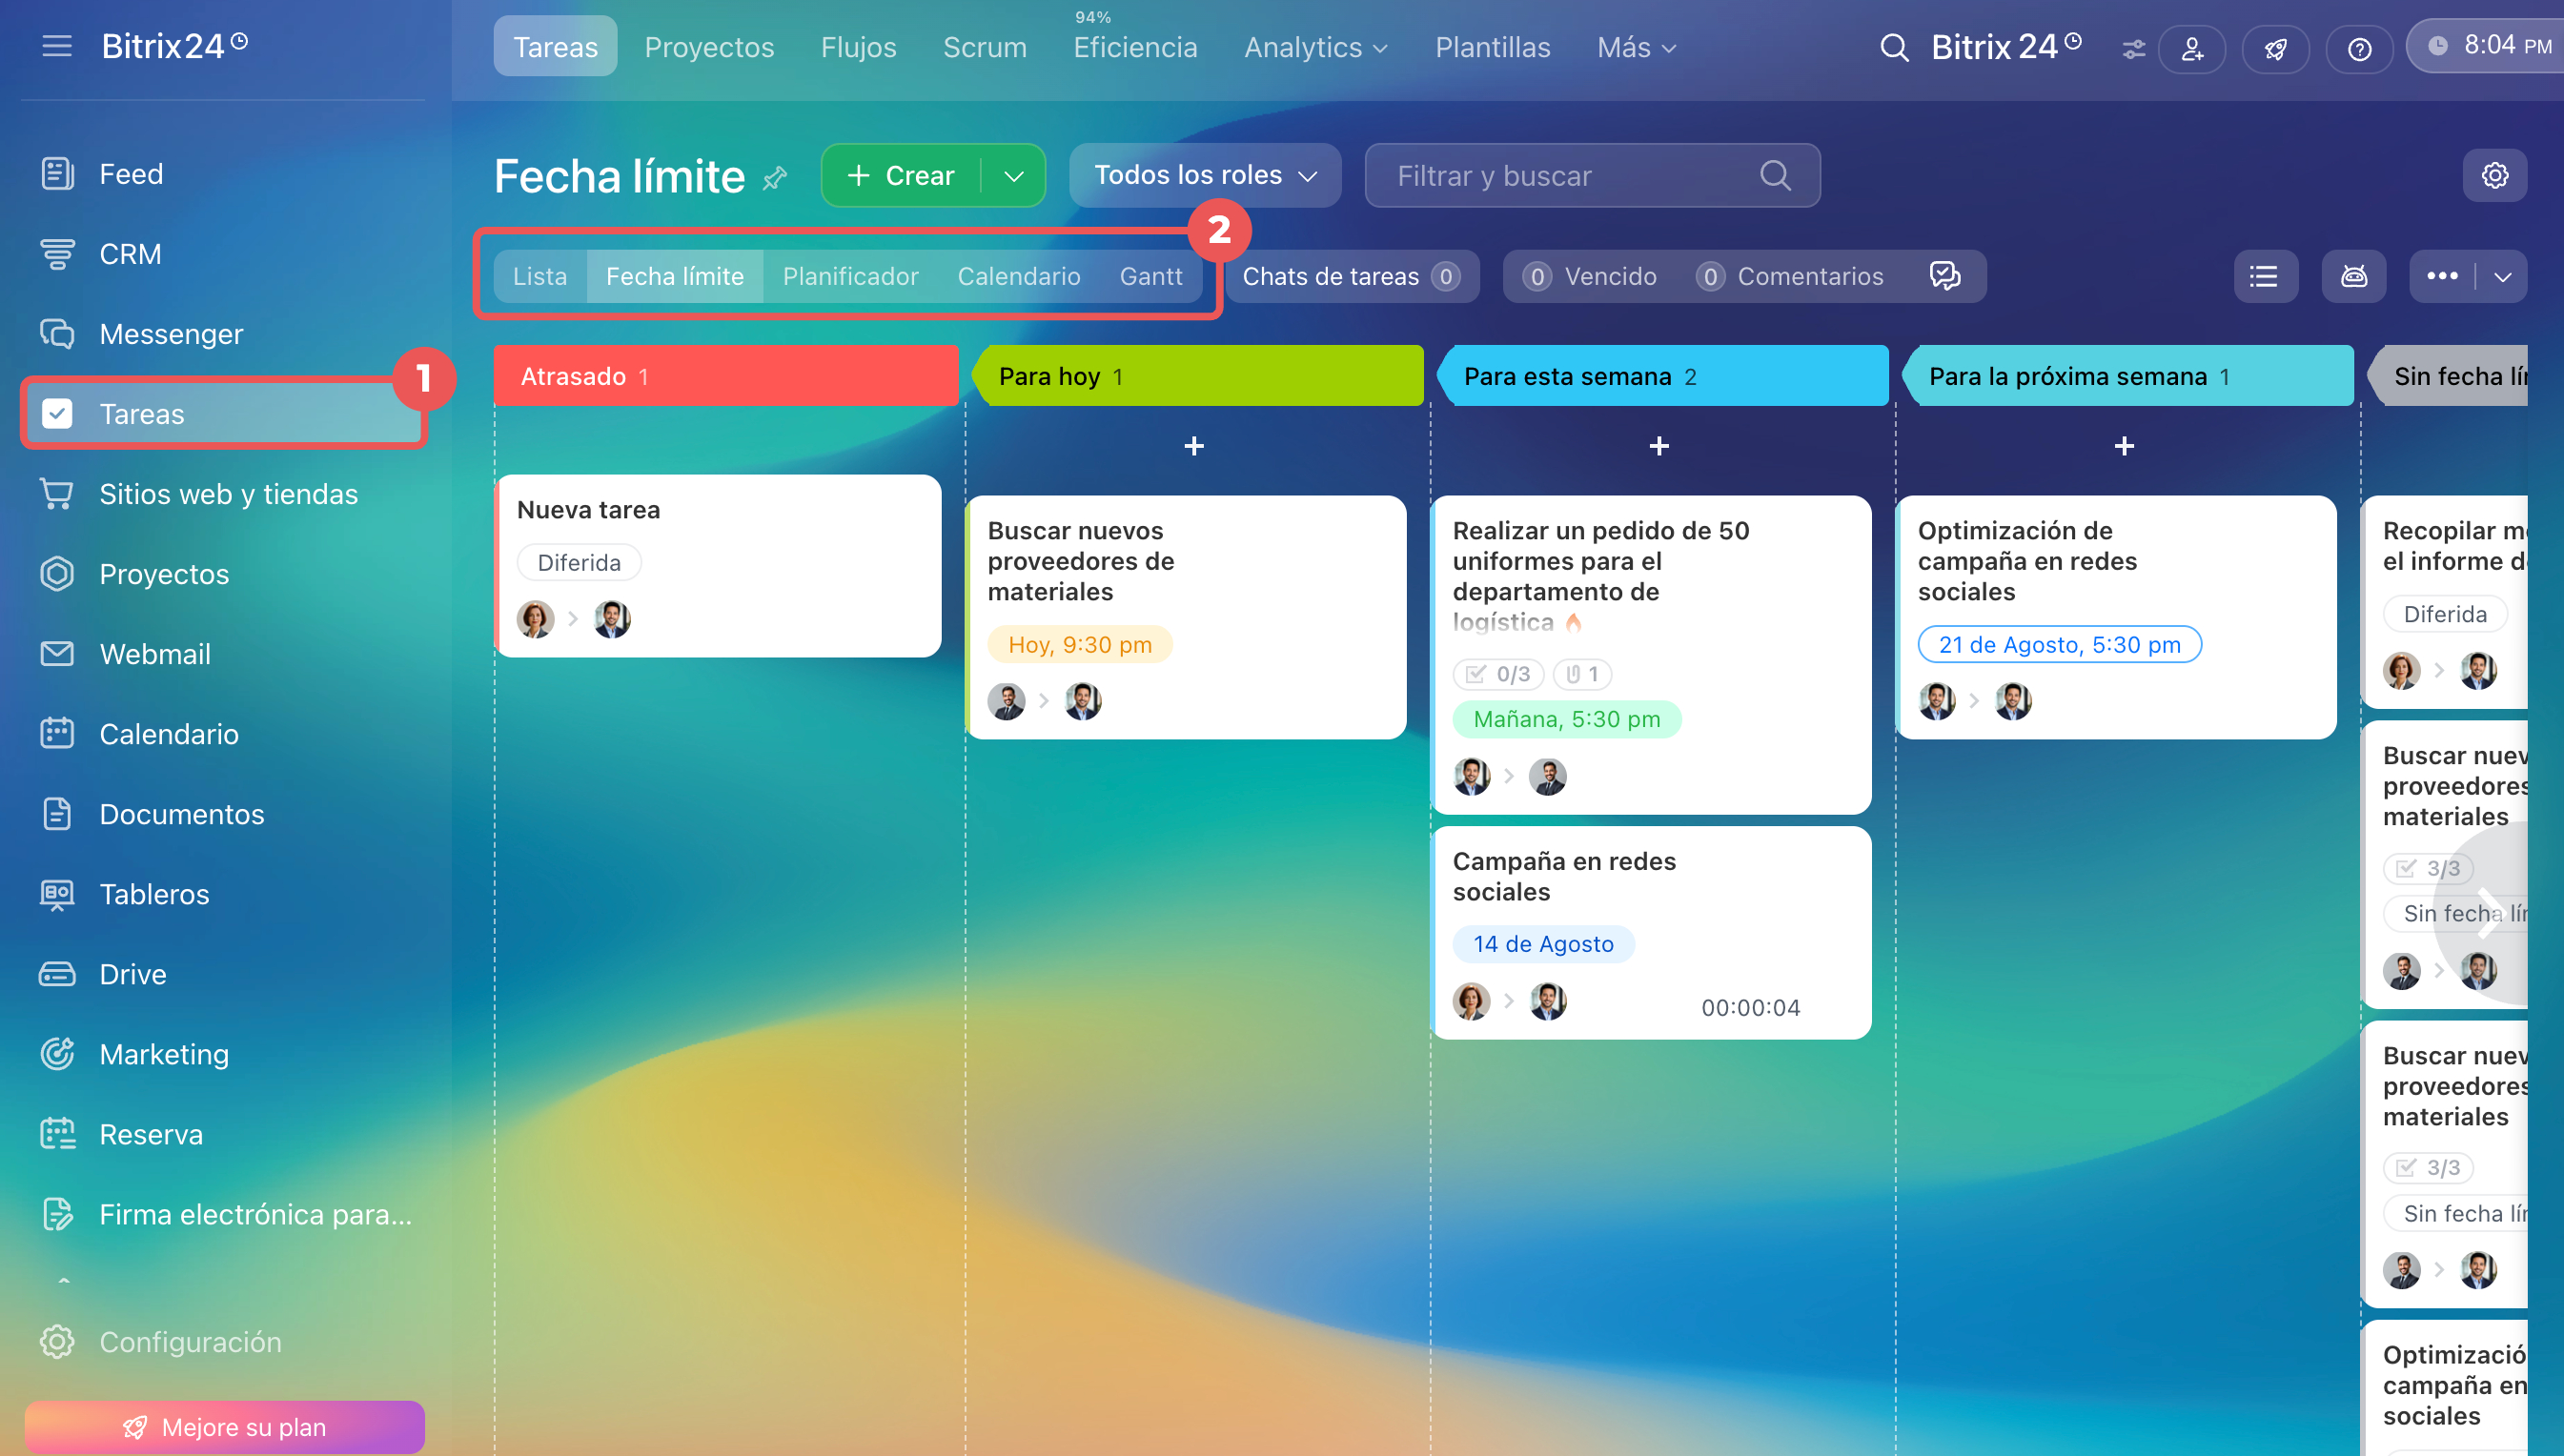Image resolution: width=2564 pixels, height=1456 pixels.
Task: Open Sitios web y tiendas cart icon
Action: [x=57, y=493]
